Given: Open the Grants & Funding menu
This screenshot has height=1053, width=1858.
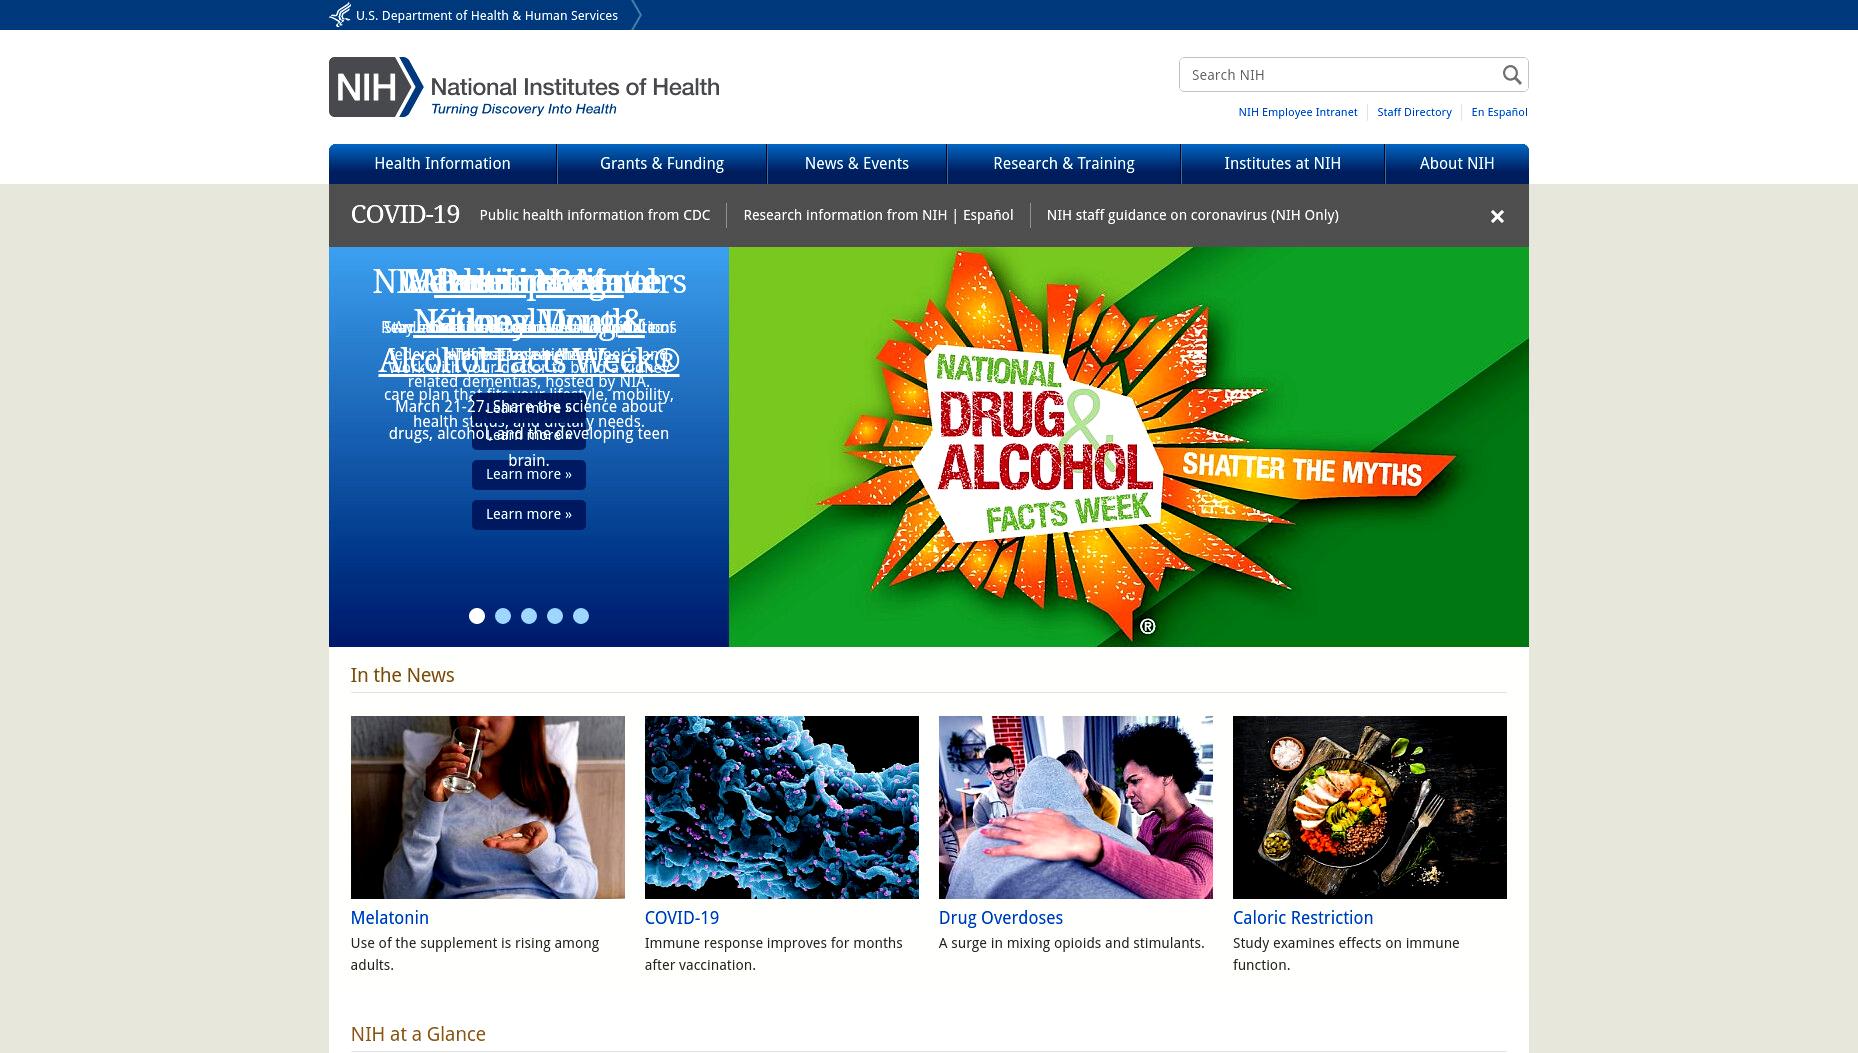Looking at the screenshot, I should coord(662,164).
